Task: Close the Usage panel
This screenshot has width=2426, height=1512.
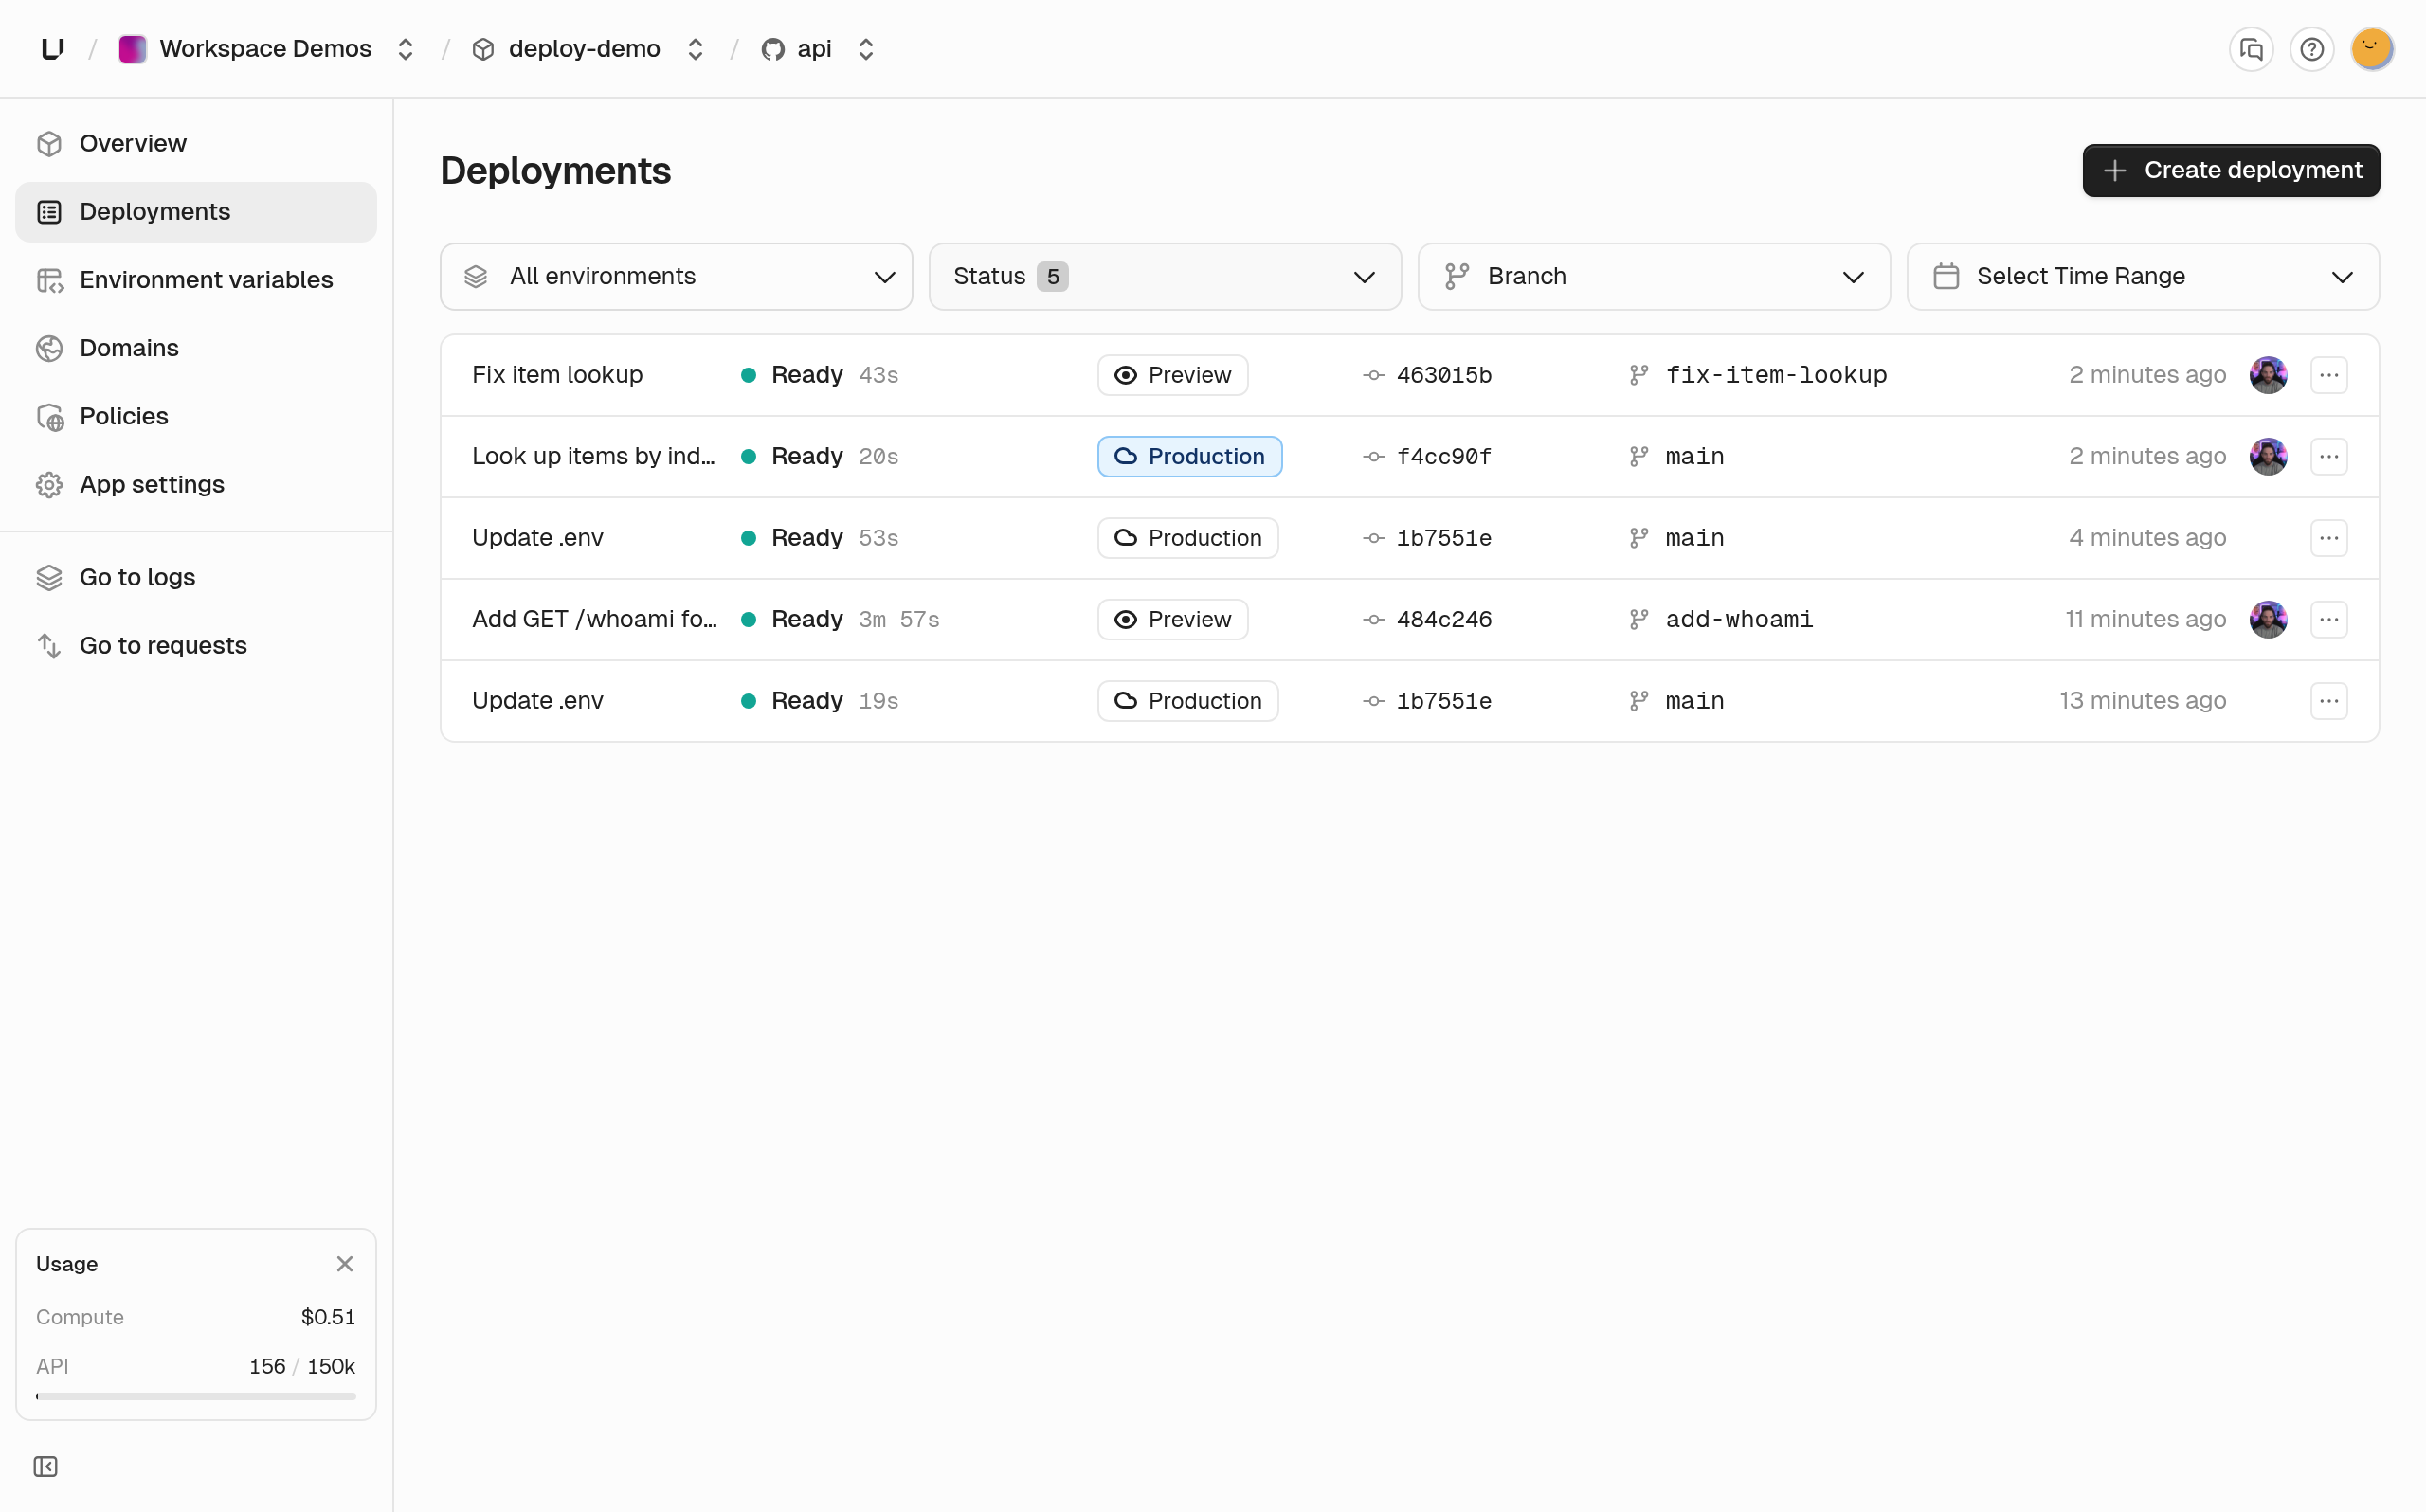Action: pos(345,1264)
